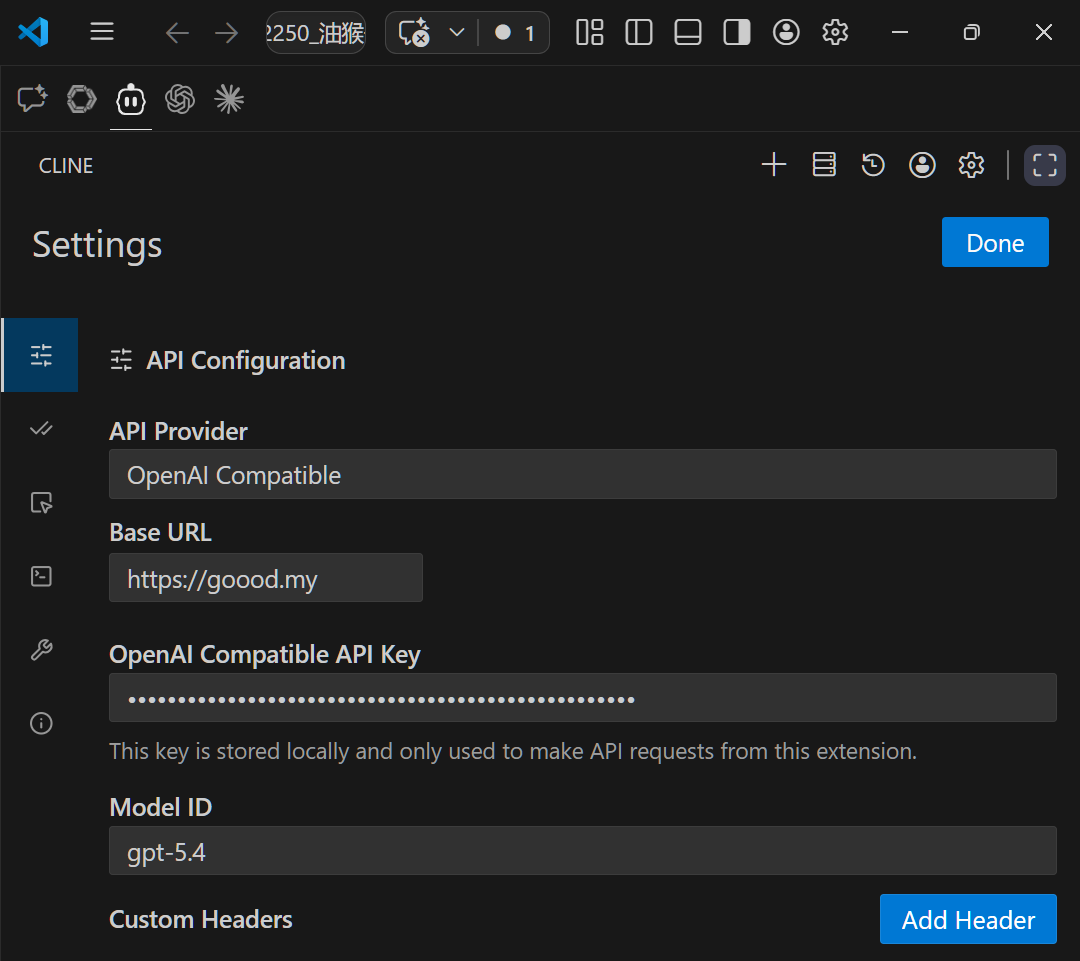Expand the chat agent chevron in title bar
Screen dimensions: 1080x961
pos(456,32)
